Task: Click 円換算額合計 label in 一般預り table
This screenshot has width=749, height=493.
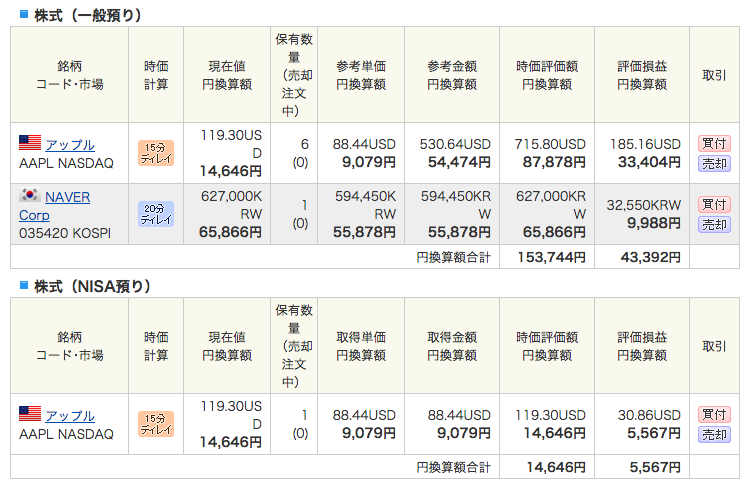Action: (x=453, y=257)
